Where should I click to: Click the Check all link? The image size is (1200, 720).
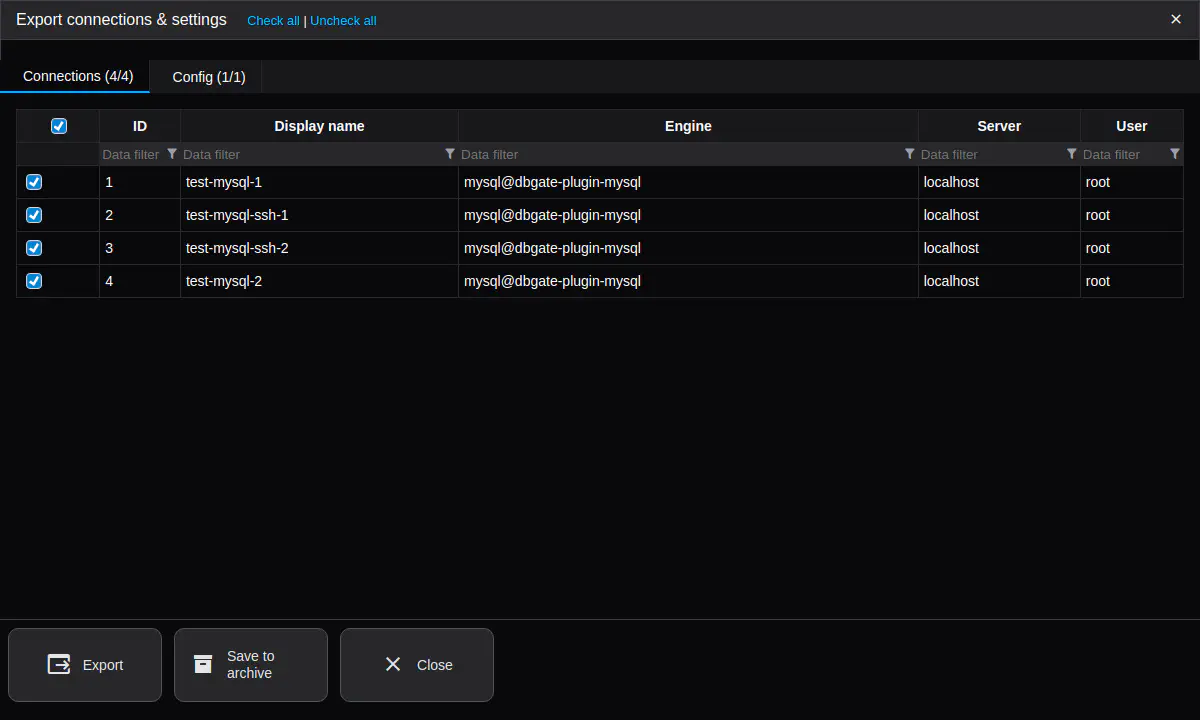click(x=273, y=21)
